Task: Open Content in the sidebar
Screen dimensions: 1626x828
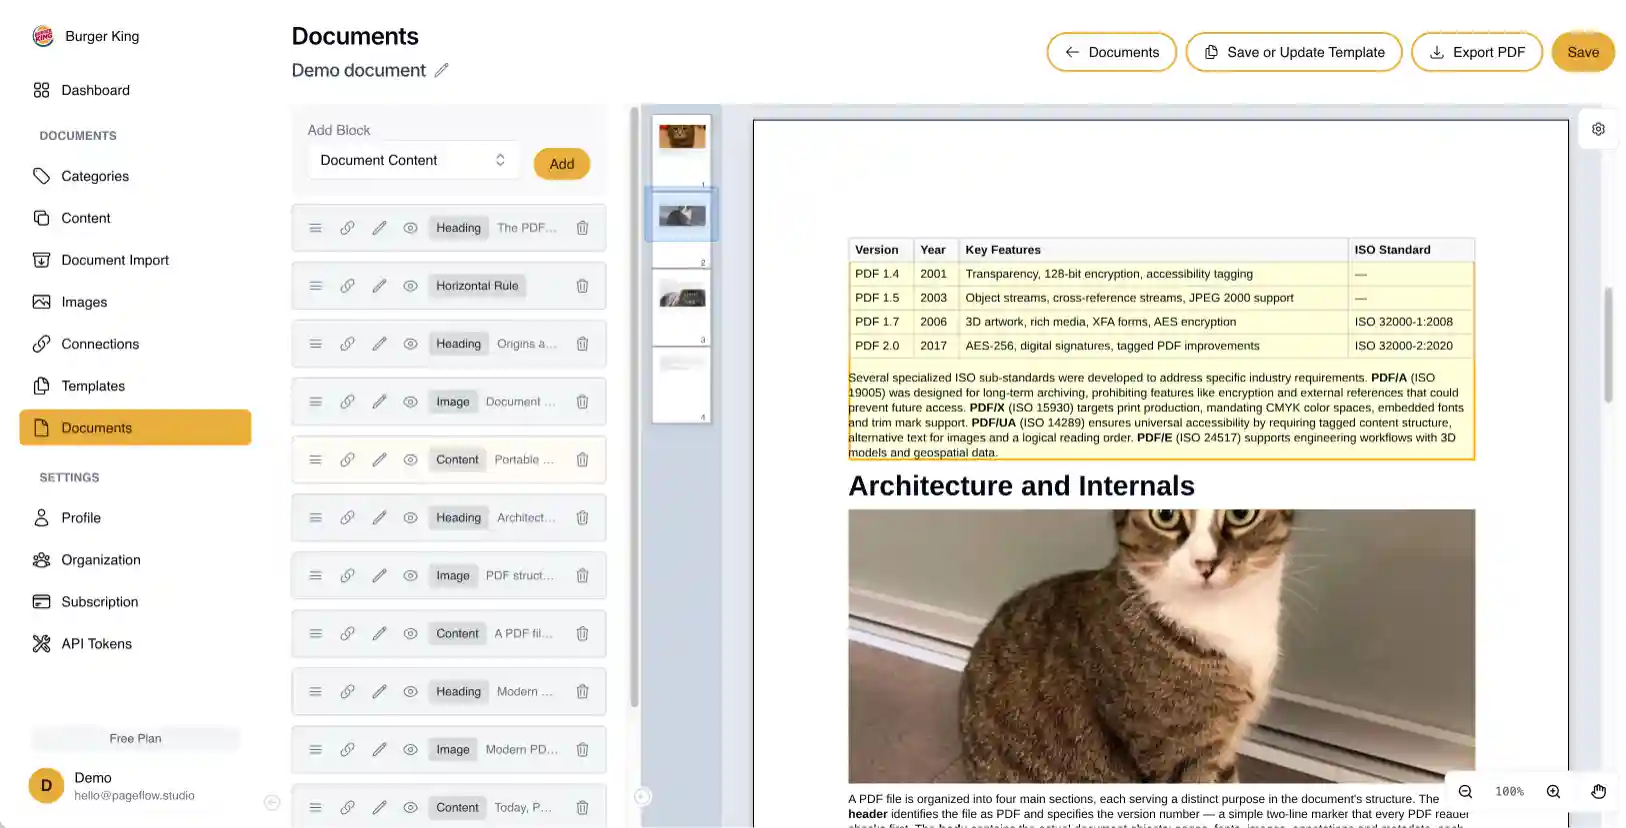Action: pos(135,218)
